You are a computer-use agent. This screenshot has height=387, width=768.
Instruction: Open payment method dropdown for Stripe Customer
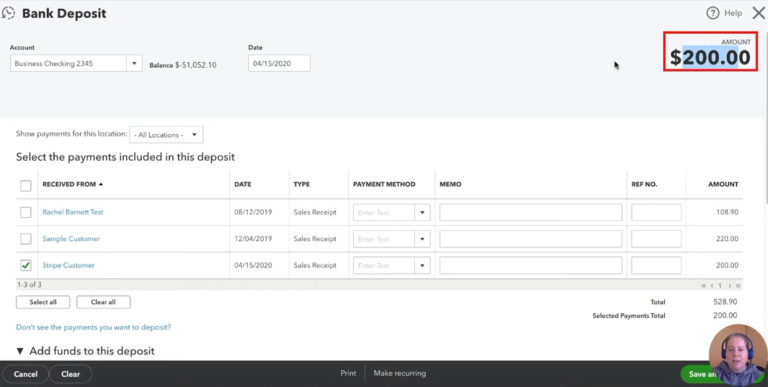pyautogui.click(x=422, y=266)
